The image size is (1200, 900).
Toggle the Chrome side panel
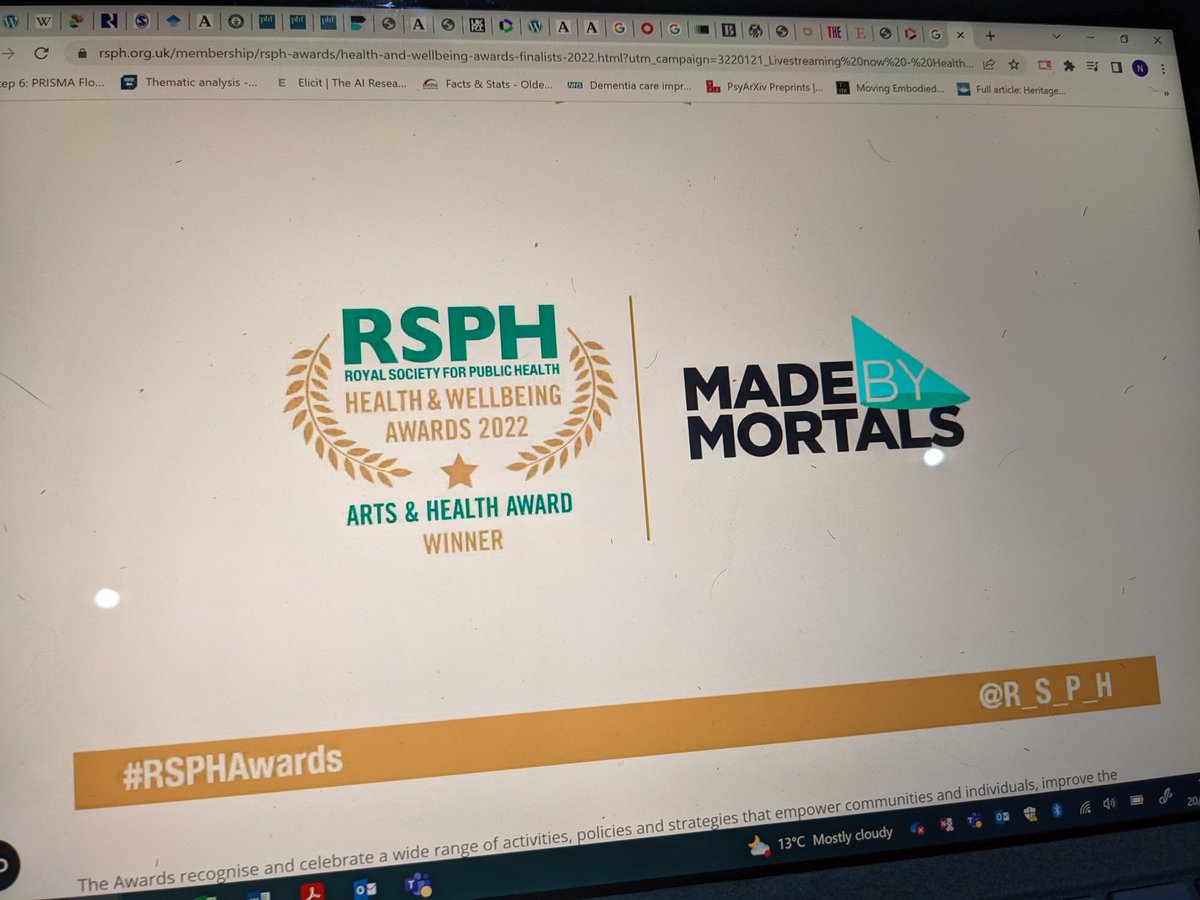[1117, 66]
